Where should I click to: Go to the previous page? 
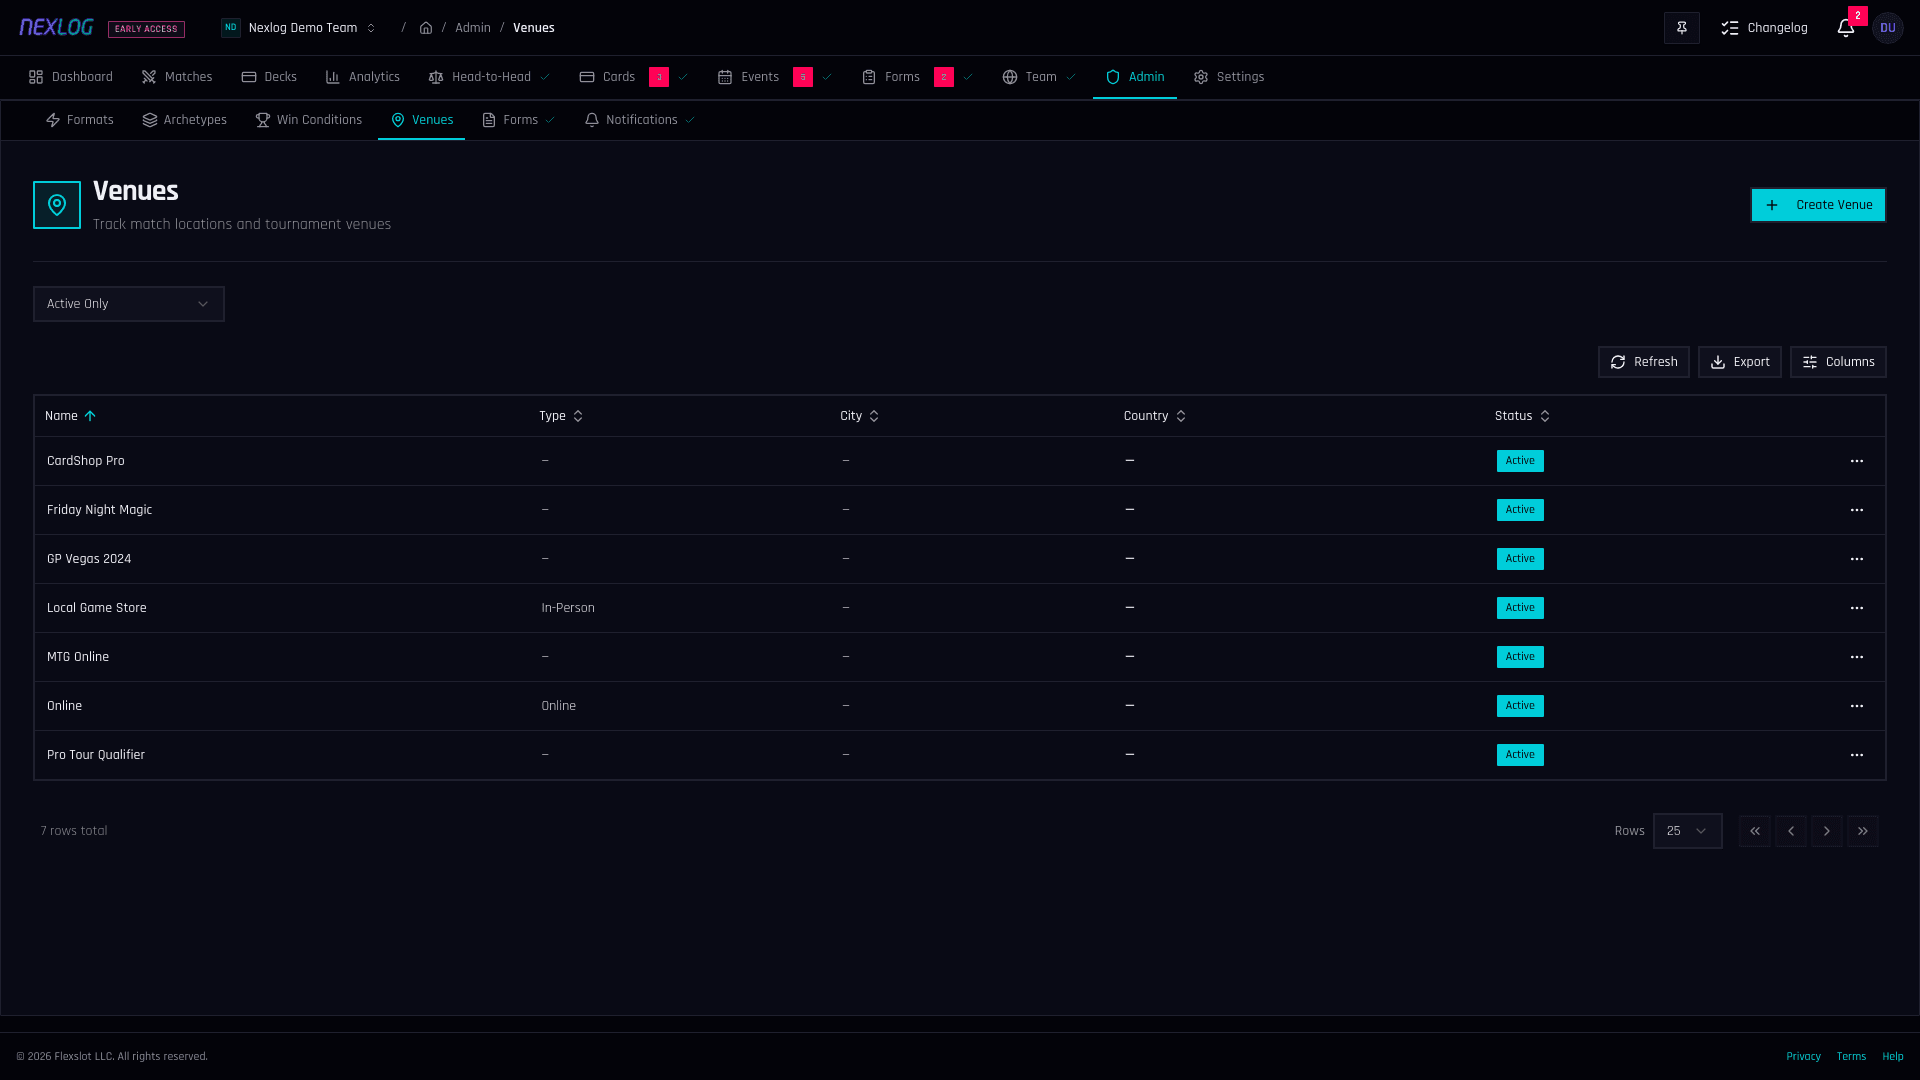(1790, 831)
